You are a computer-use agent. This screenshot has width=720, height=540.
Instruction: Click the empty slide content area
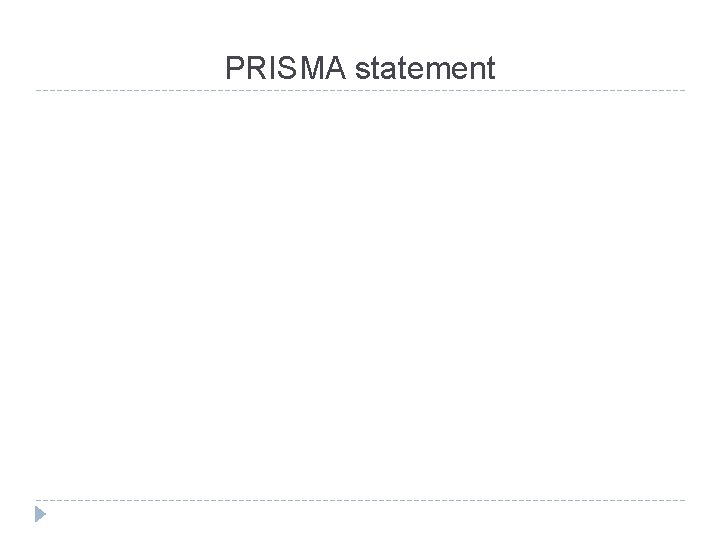360,294
